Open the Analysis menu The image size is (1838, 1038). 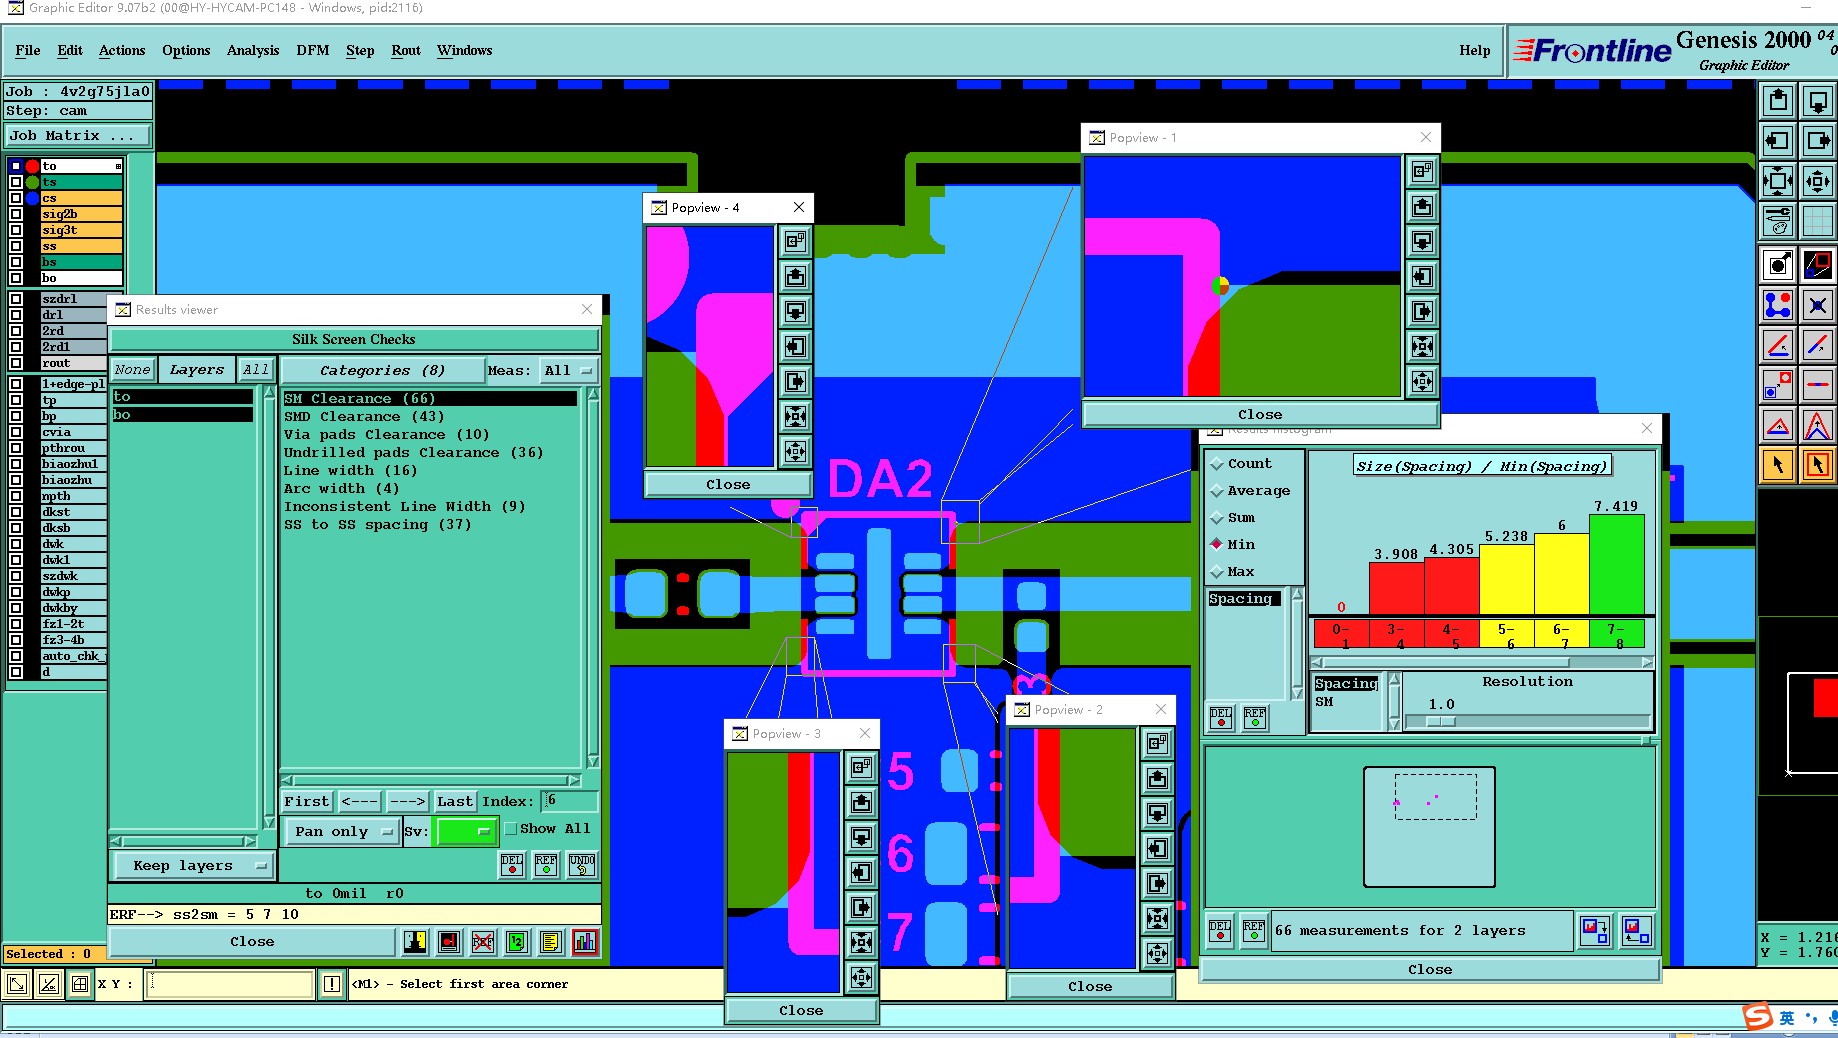click(253, 50)
